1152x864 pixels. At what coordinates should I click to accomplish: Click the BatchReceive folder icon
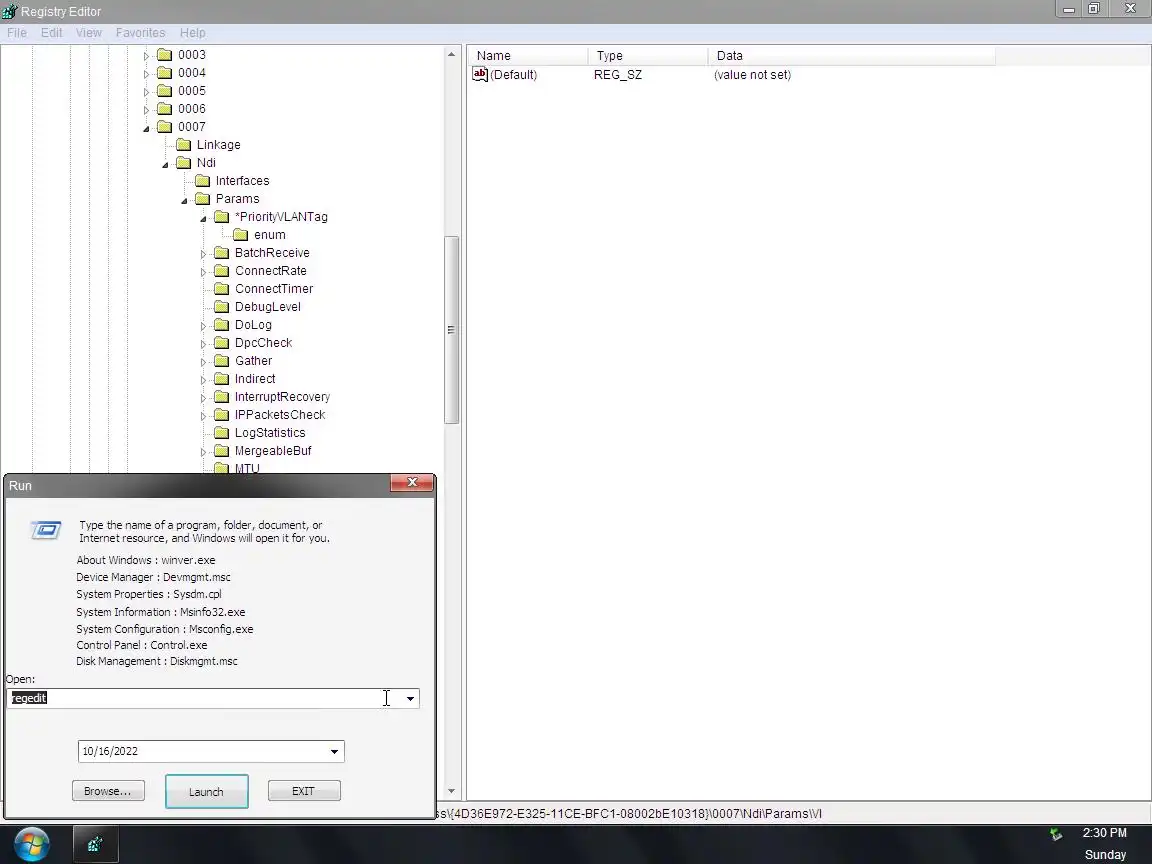[x=222, y=253]
